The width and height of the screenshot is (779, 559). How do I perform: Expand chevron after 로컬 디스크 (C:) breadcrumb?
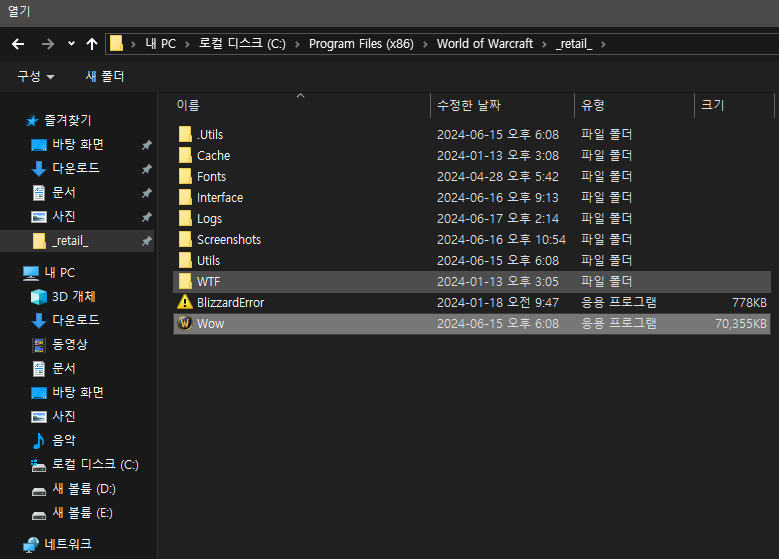click(x=297, y=44)
